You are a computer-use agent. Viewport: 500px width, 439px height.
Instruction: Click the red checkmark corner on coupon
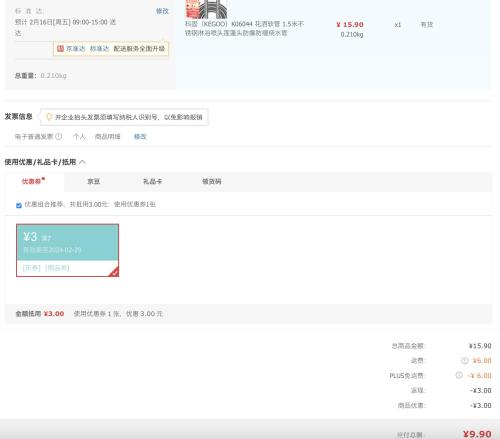click(114, 272)
